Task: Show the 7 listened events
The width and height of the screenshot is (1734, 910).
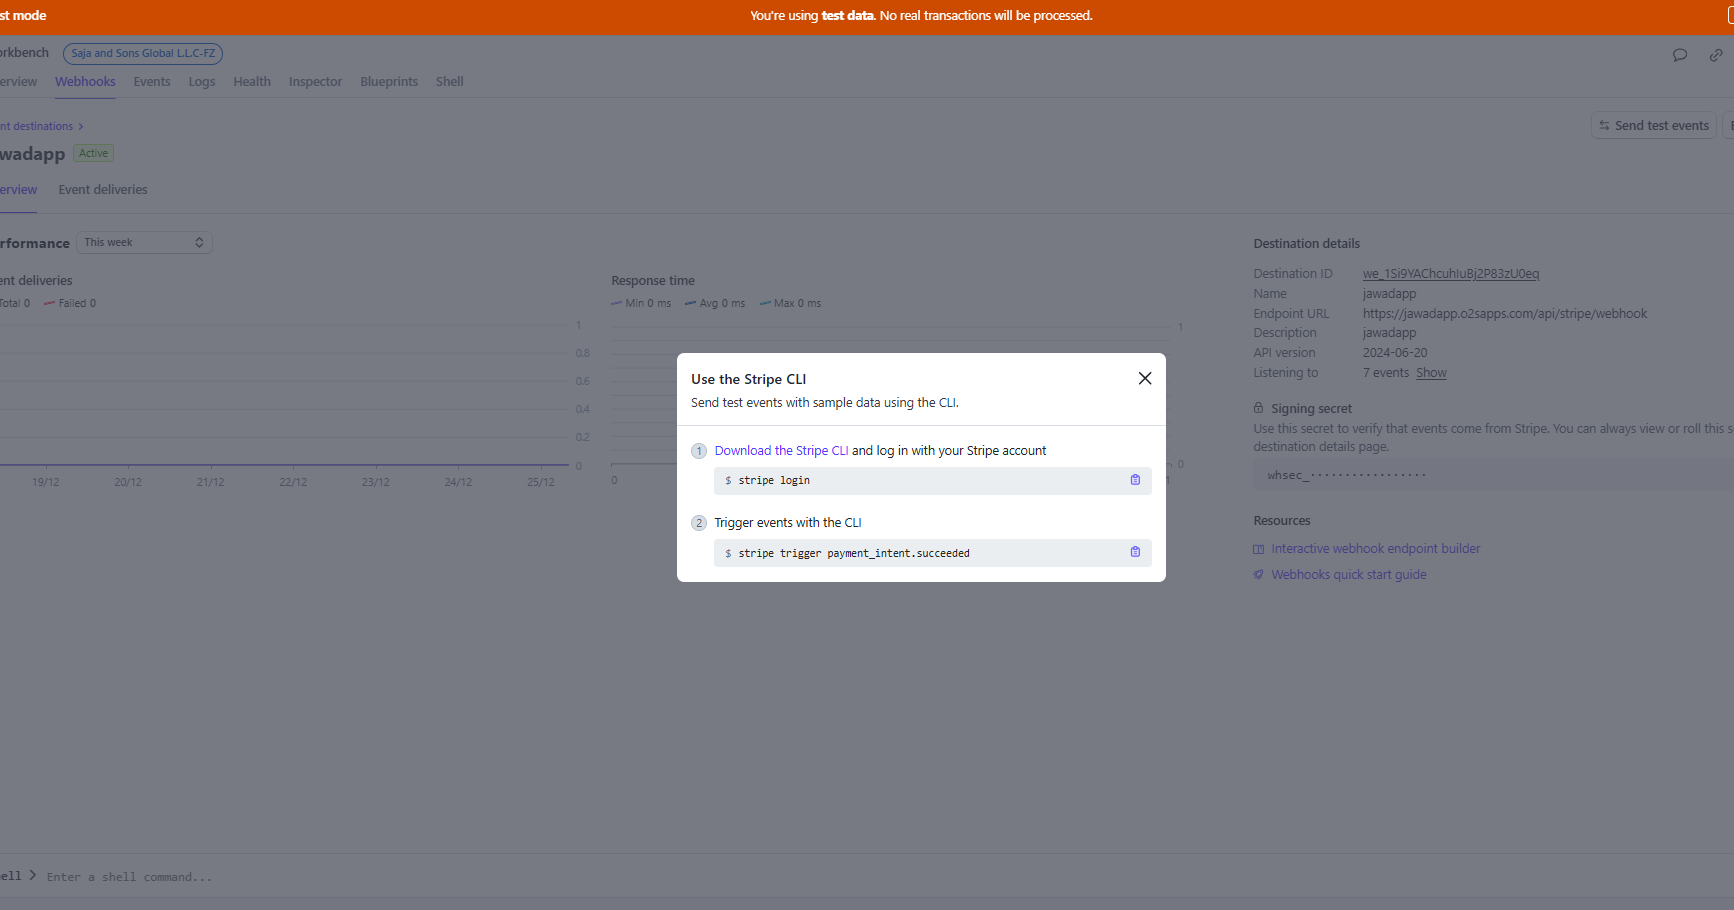Action: [x=1431, y=373]
